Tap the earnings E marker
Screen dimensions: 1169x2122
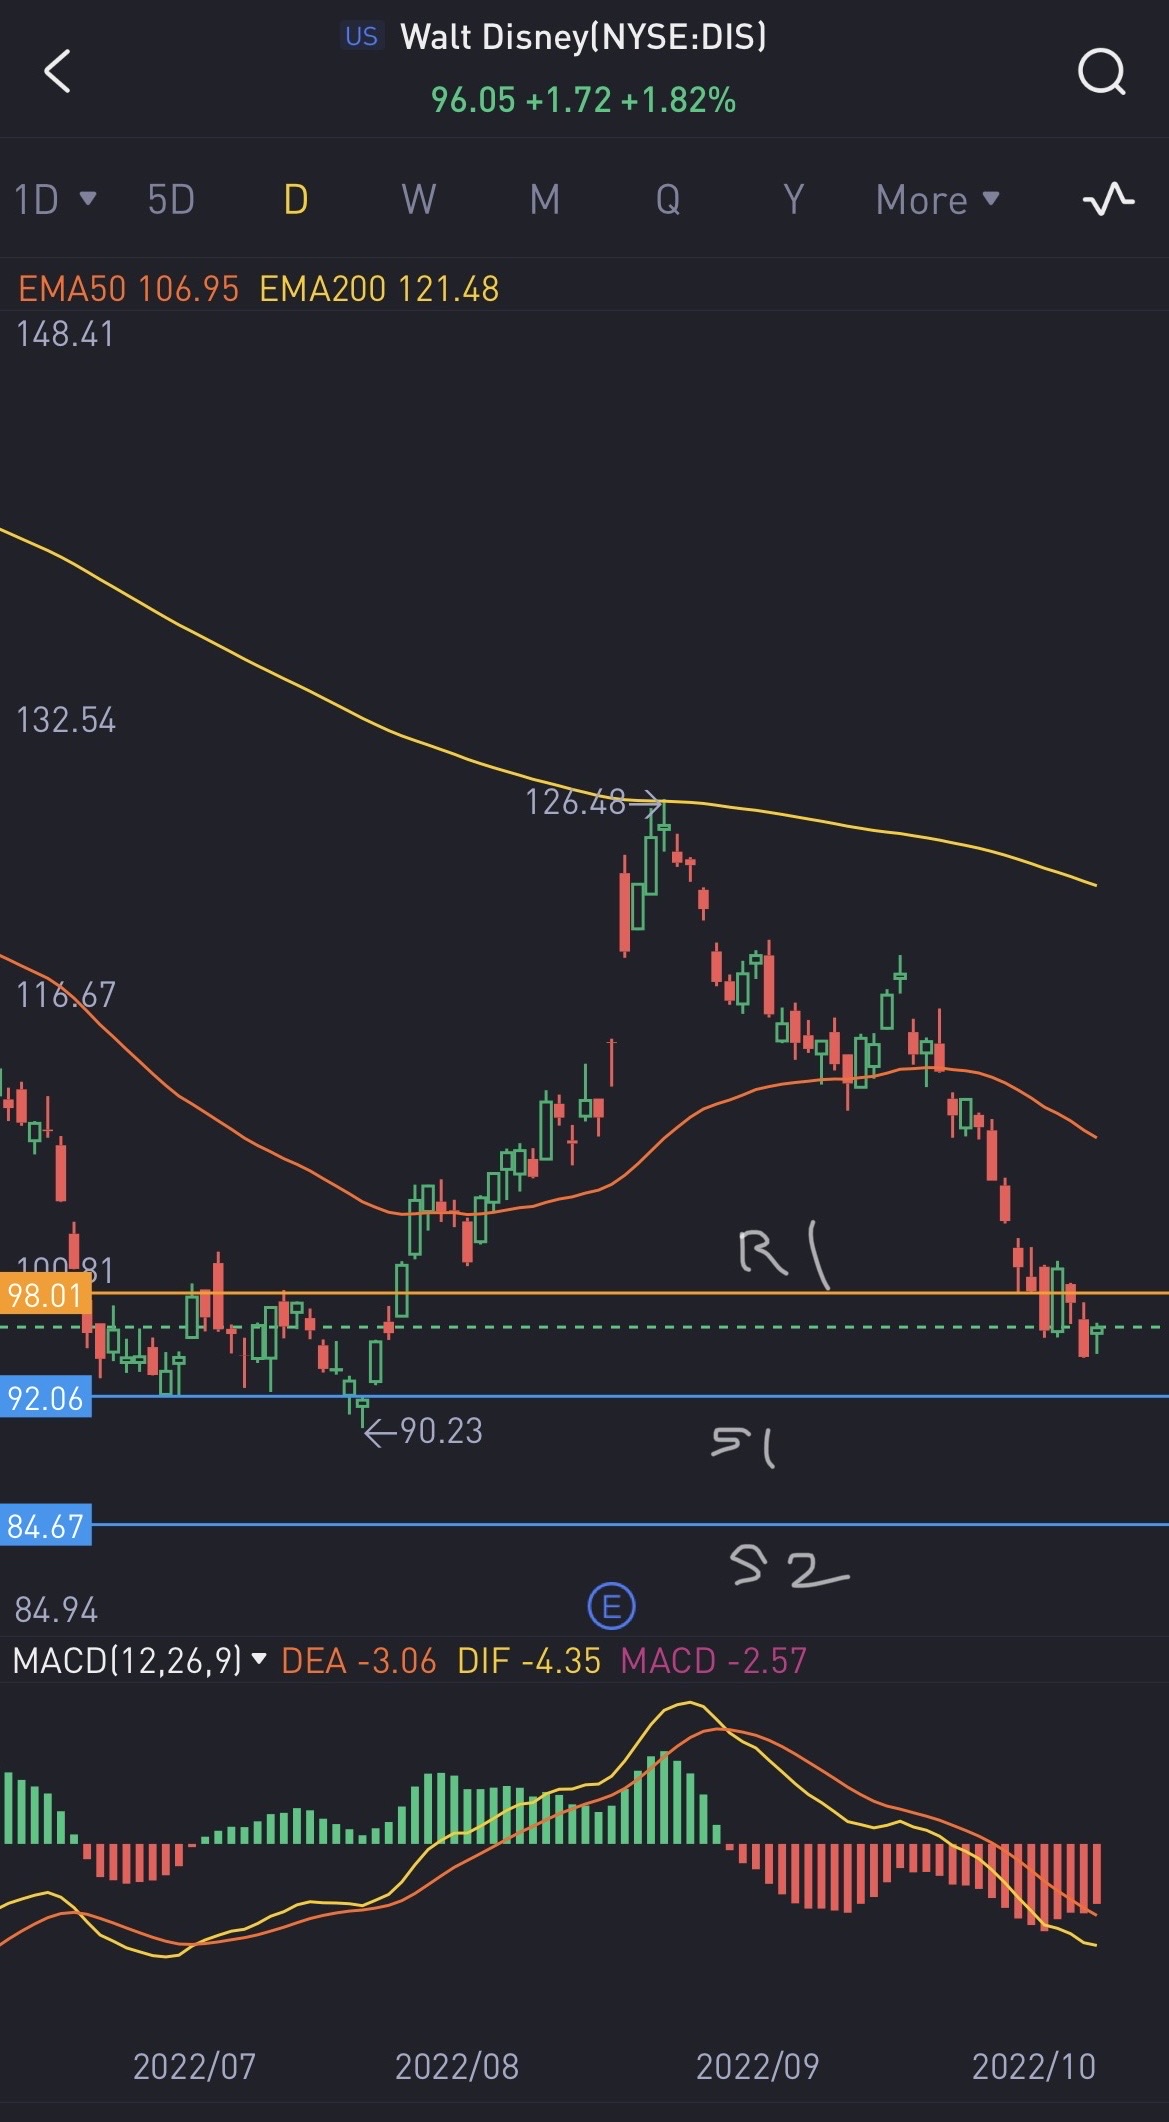611,1607
